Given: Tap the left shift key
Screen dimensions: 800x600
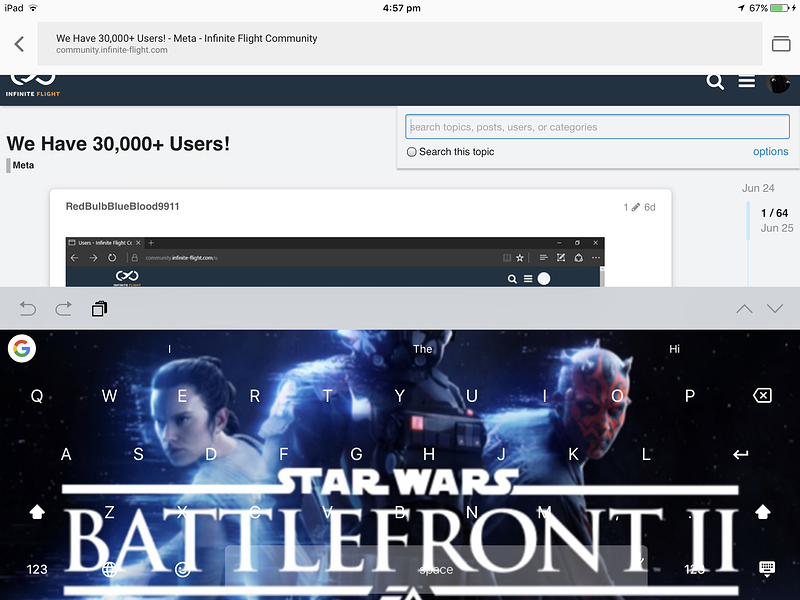Looking at the screenshot, I should coord(37,512).
